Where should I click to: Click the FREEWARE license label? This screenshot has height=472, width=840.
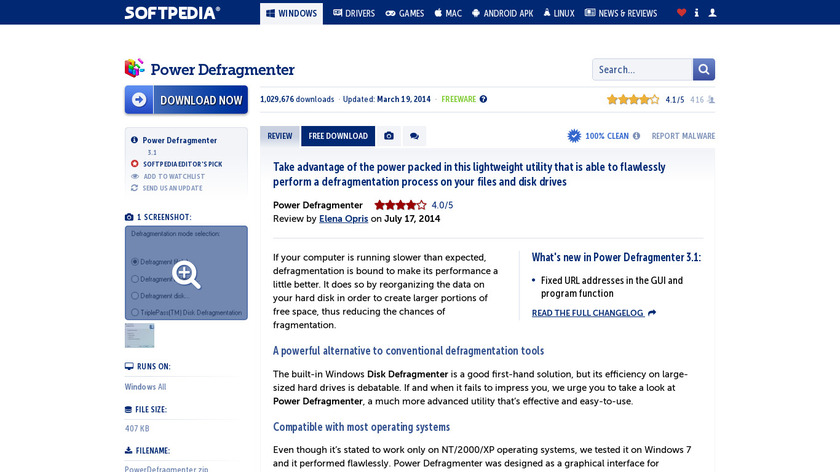tap(459, 99)
